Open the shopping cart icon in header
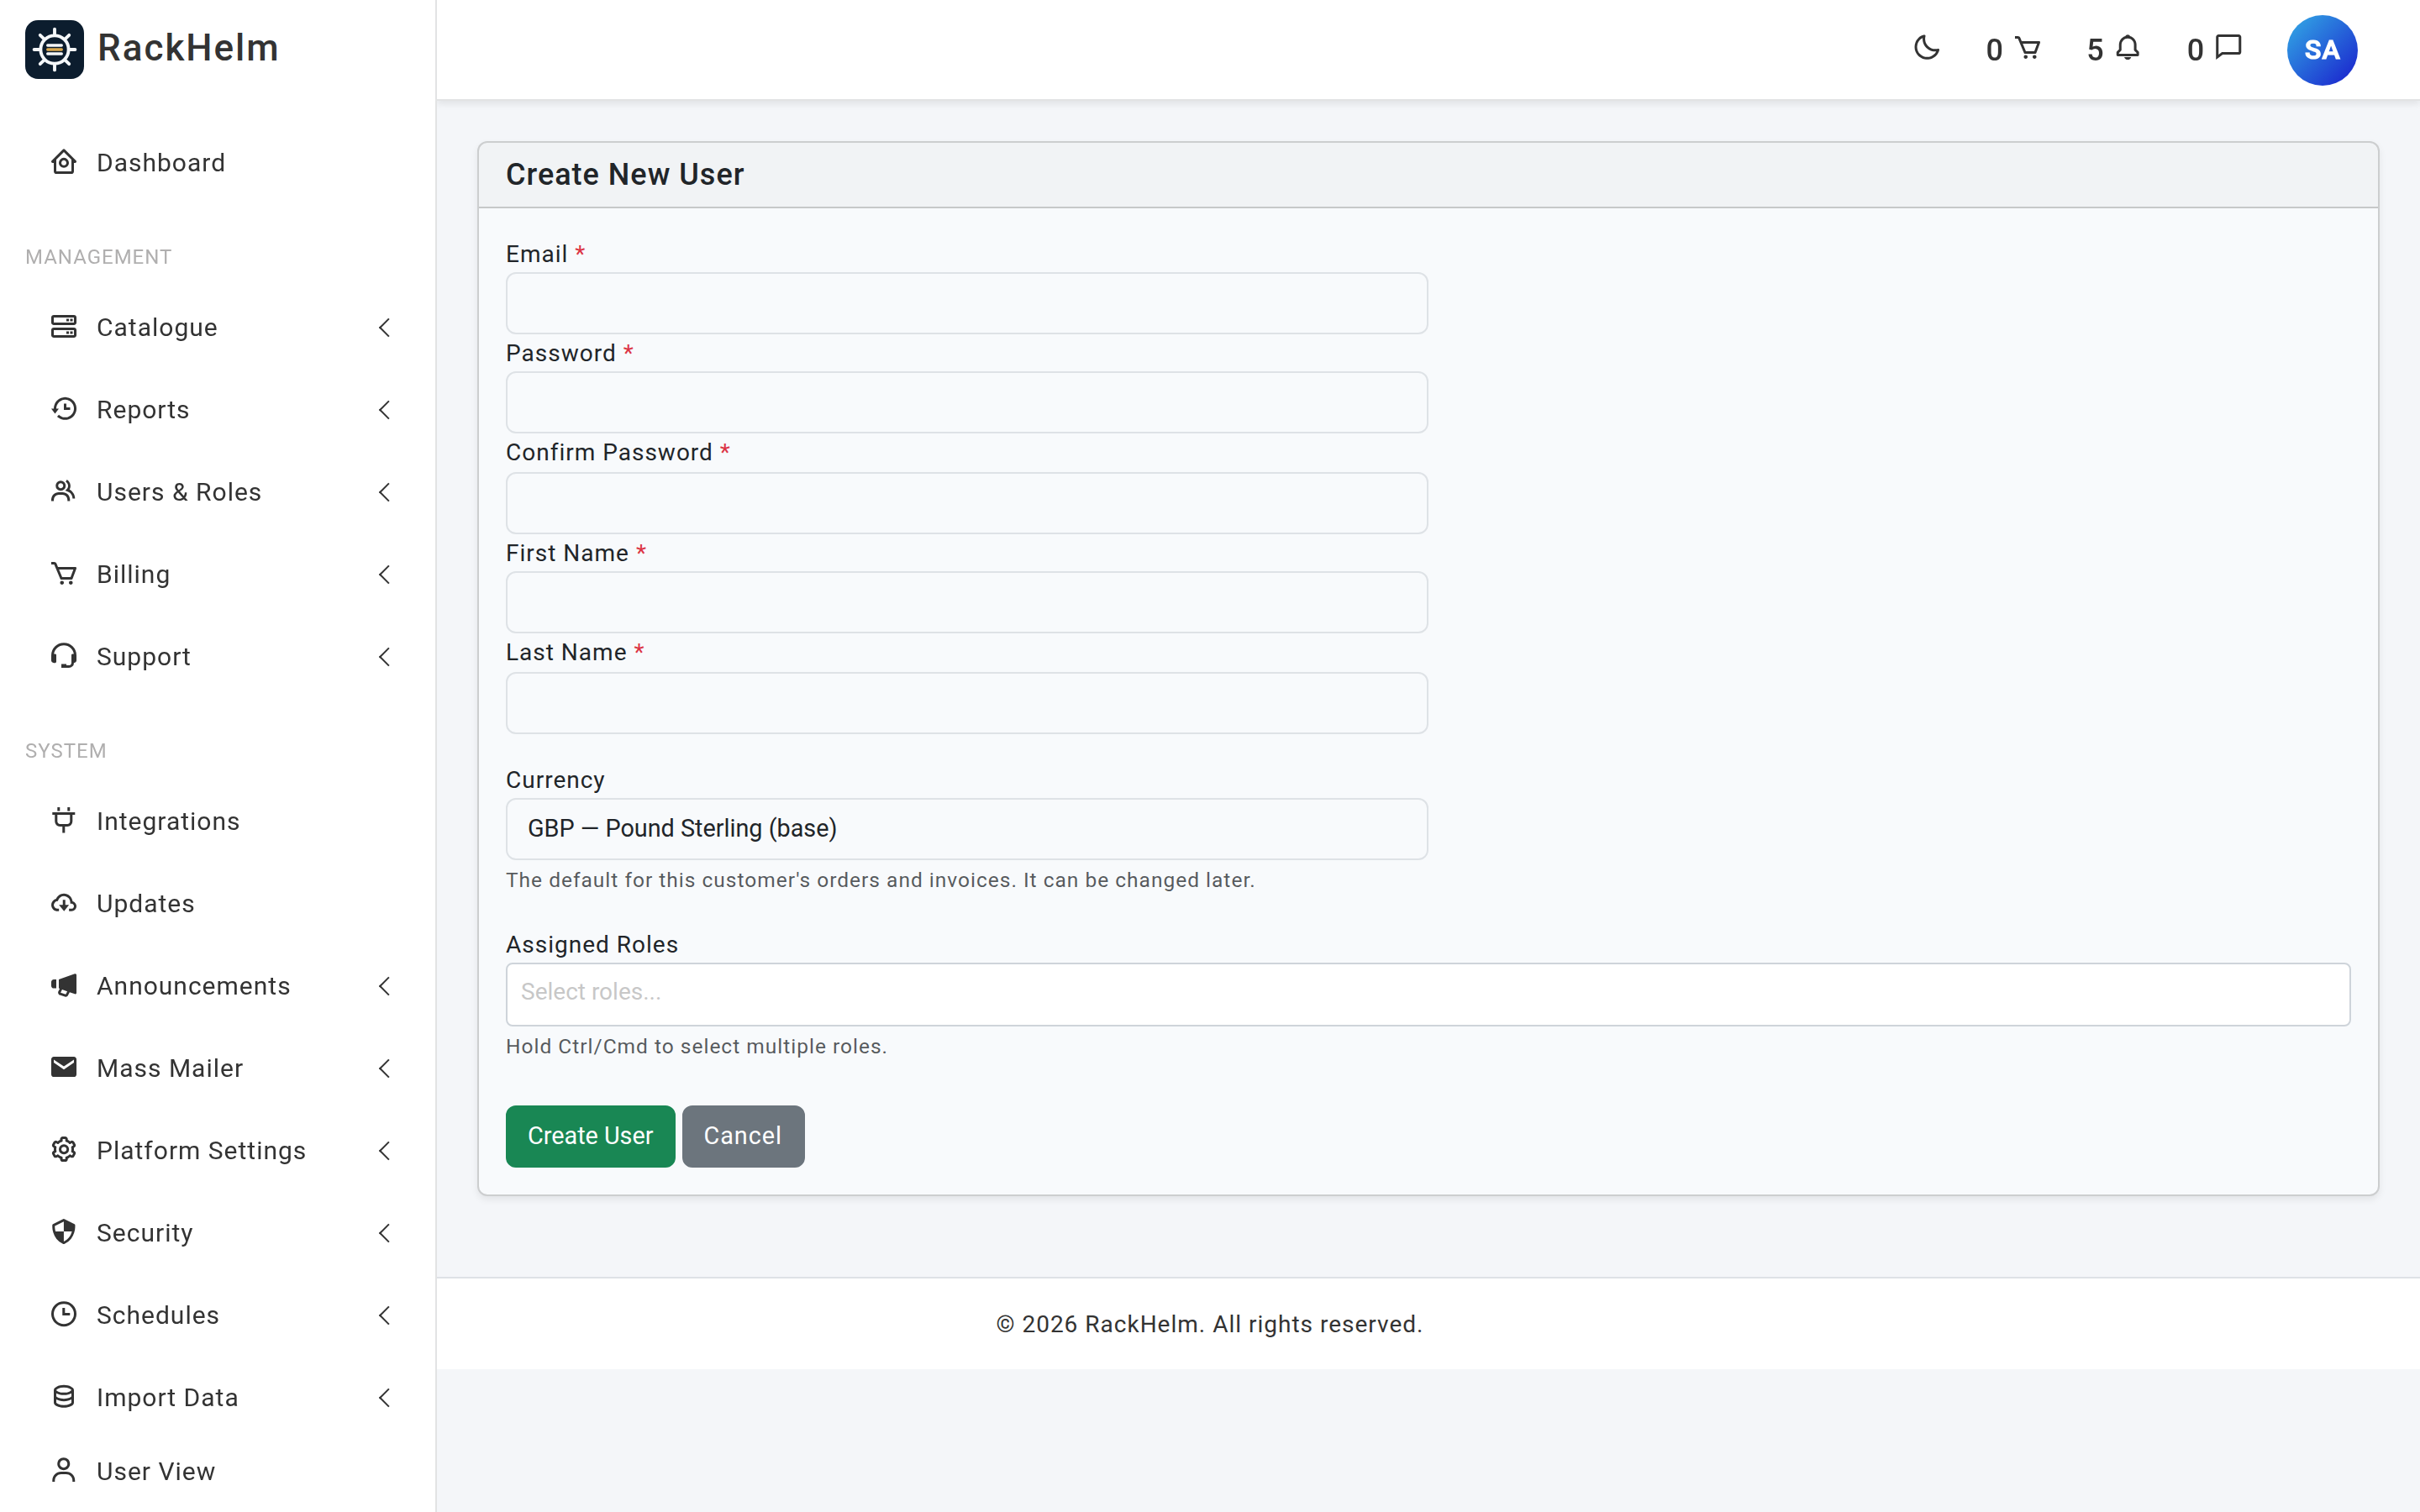The height and width of the screenshot is (1512, 2420). coord(2027,48)
